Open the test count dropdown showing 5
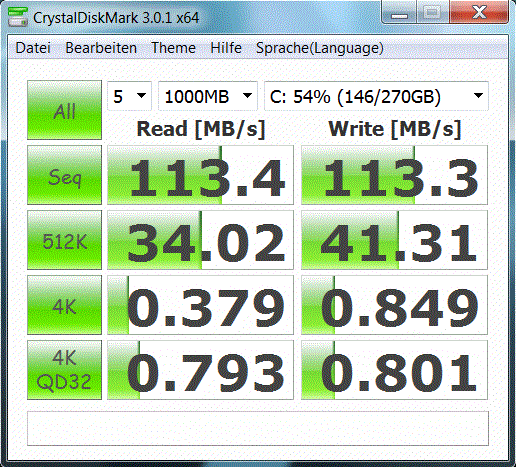516x467 pixels. [129, 96]
